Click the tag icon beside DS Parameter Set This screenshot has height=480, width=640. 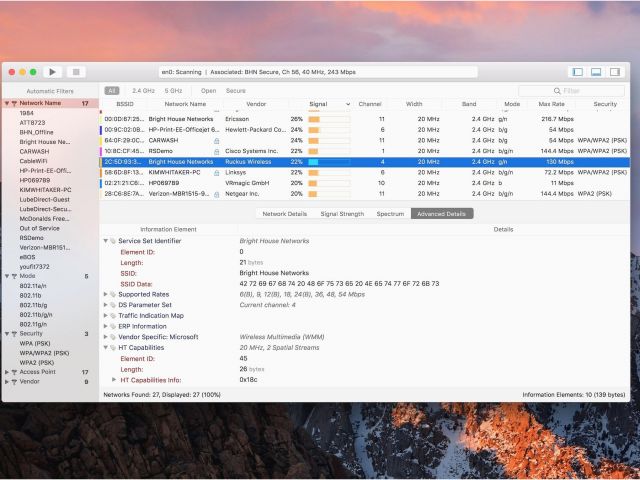coord(113,305)
